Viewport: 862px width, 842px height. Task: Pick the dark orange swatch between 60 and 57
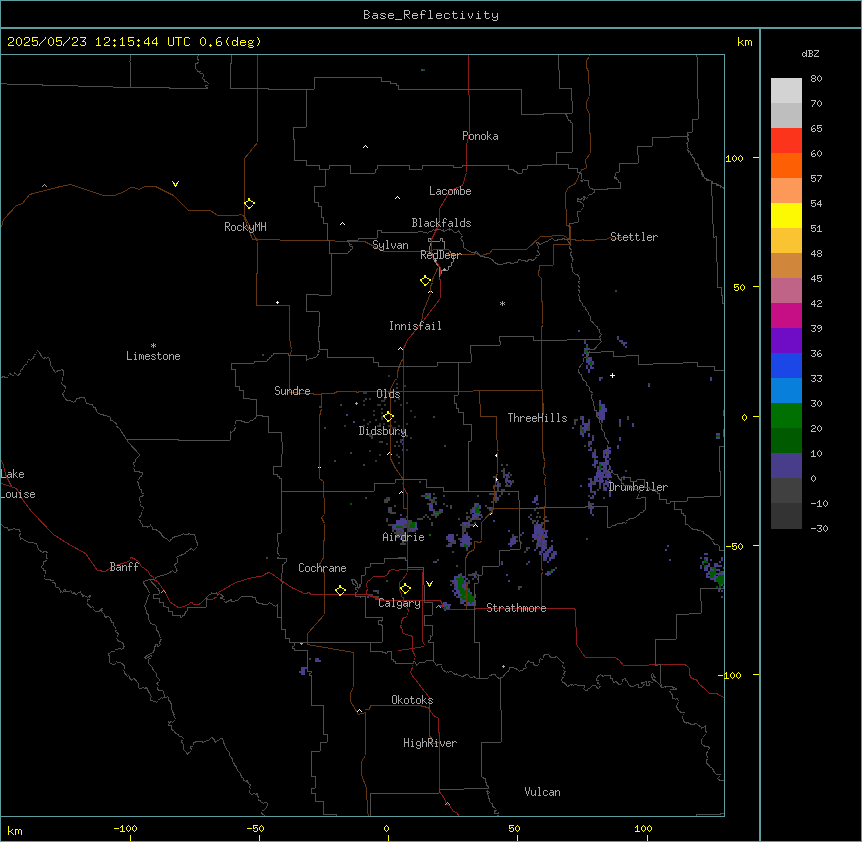[x=786, y=165]
